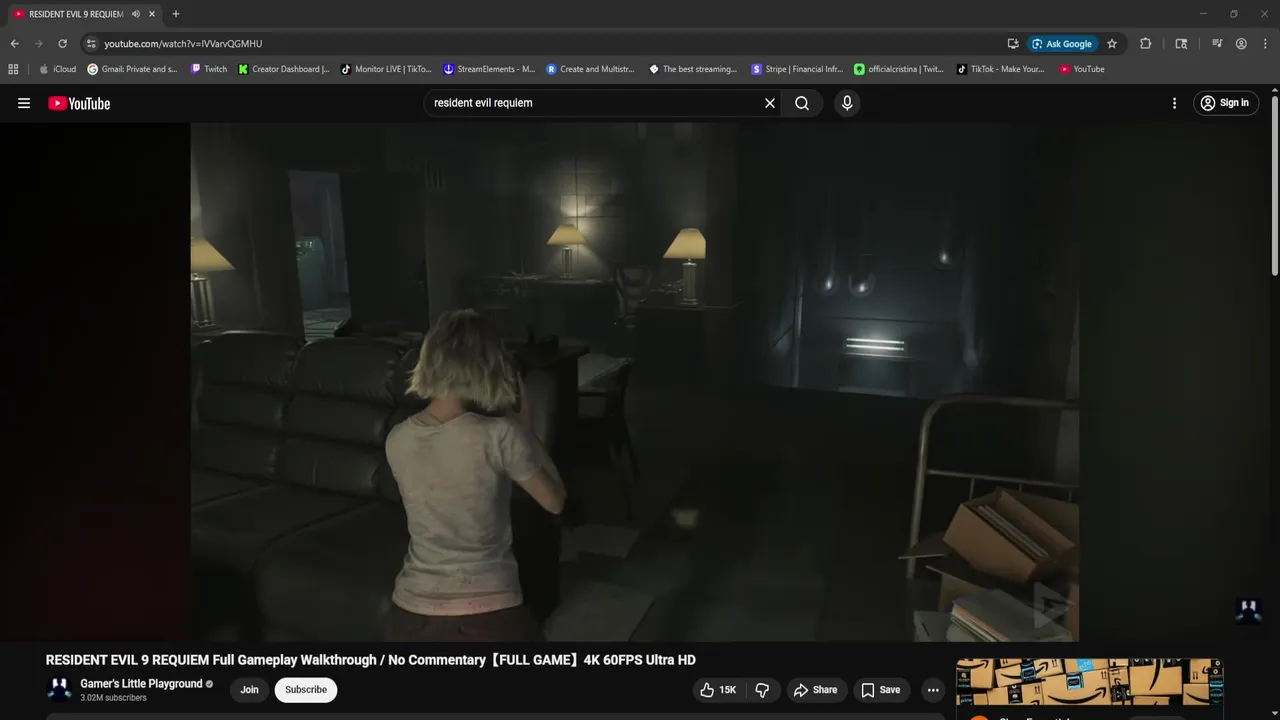
Task: Open Creator Dashboard bookmark
Action: [x=284, y=69]
